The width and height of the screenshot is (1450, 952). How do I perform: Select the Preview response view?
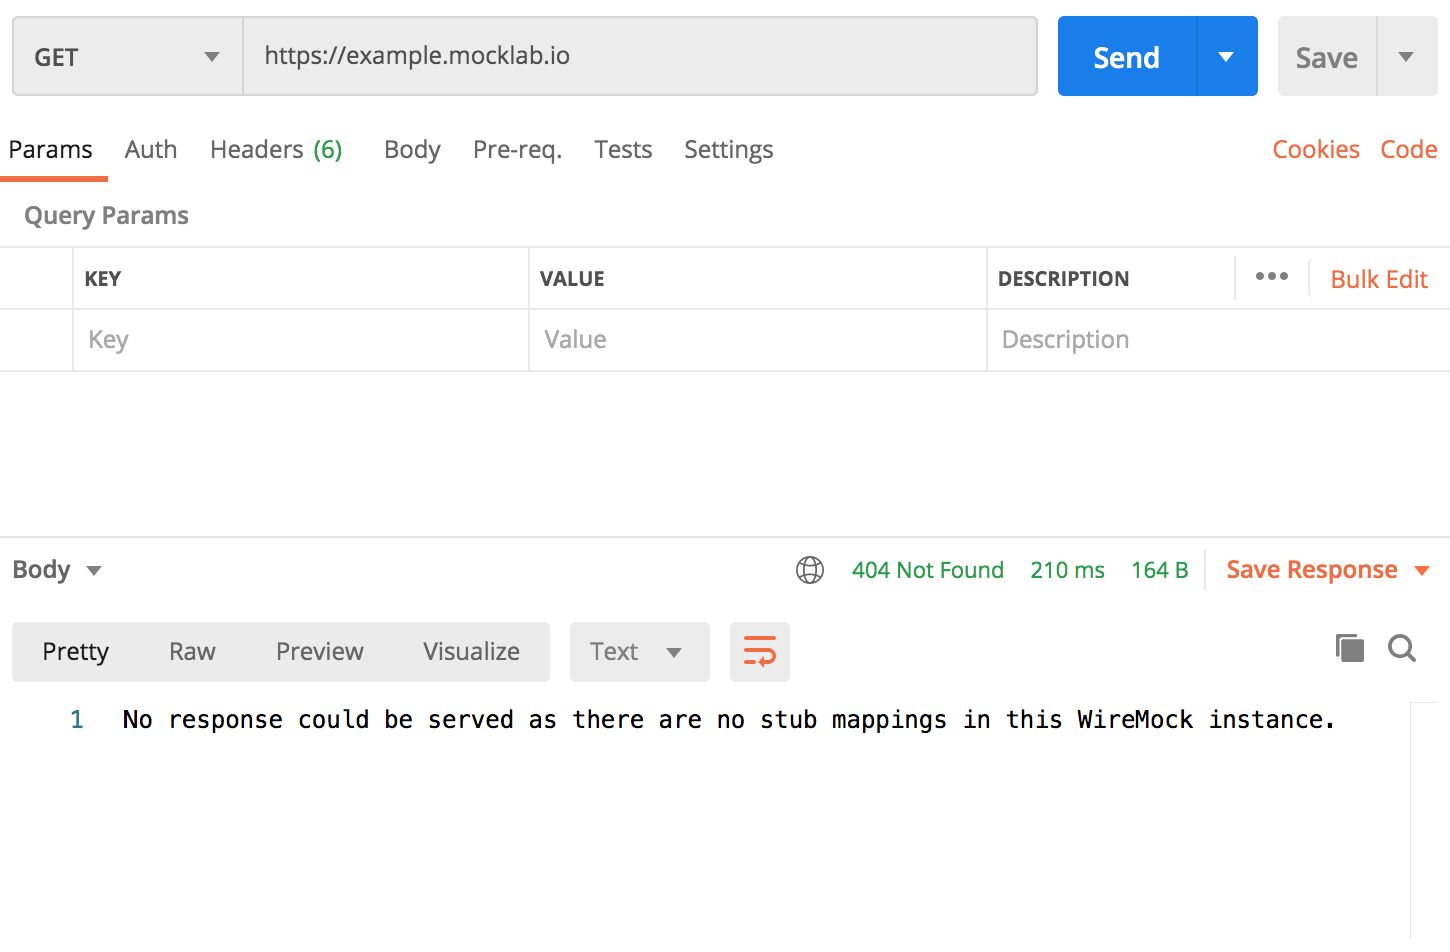click(320, 652)
